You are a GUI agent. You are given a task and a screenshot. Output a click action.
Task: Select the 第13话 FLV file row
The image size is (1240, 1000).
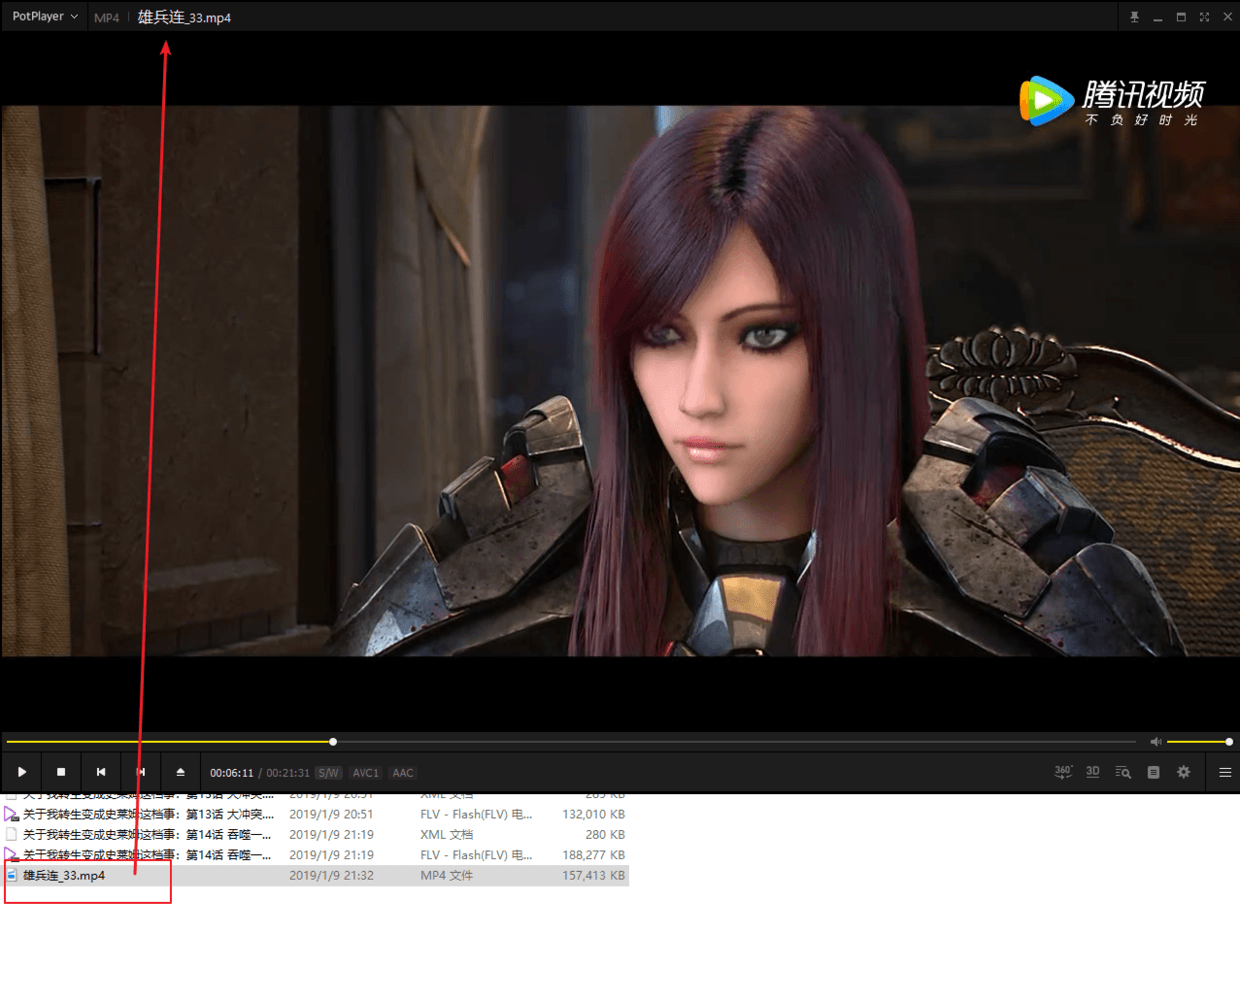[x=315, y=814]
